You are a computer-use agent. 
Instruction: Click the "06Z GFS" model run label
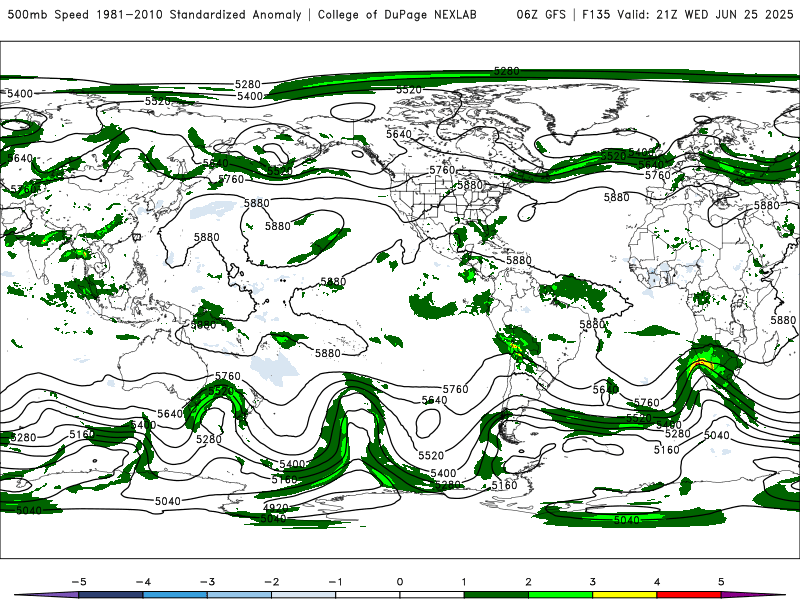pos(541,14)
